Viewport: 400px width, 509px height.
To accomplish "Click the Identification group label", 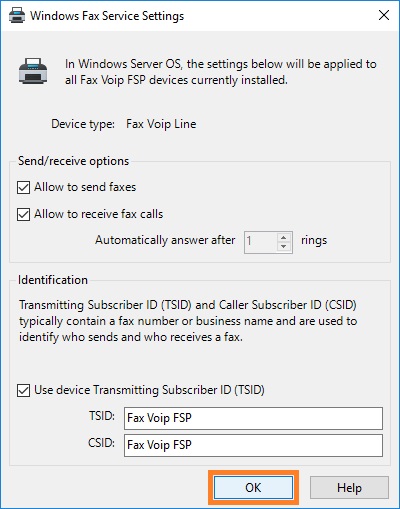I will tap(53, 280).
